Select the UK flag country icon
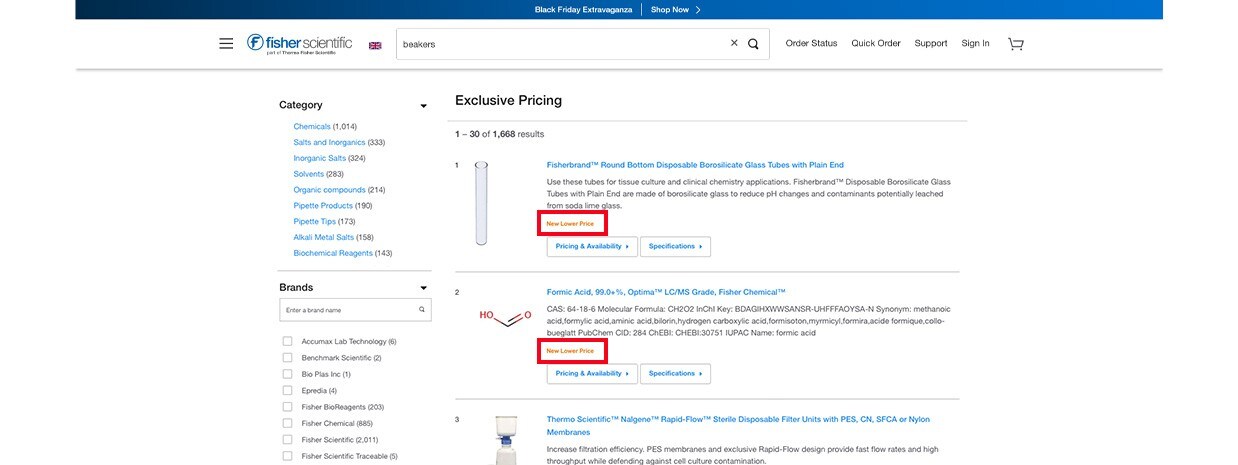This screenshot has height=465, width=1238. (x=375, y=45)
